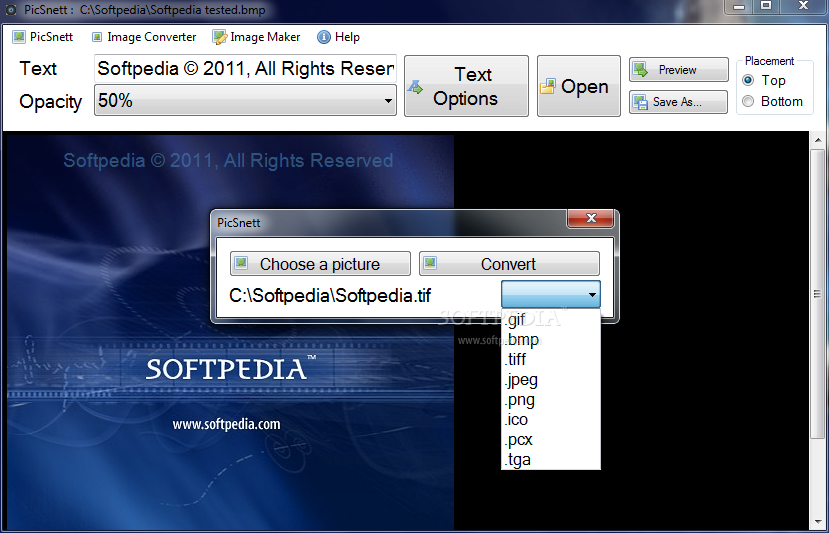Viewport: 829px width, 533px height.
Task: Select .tga from format list
Action: pos(551,460)
